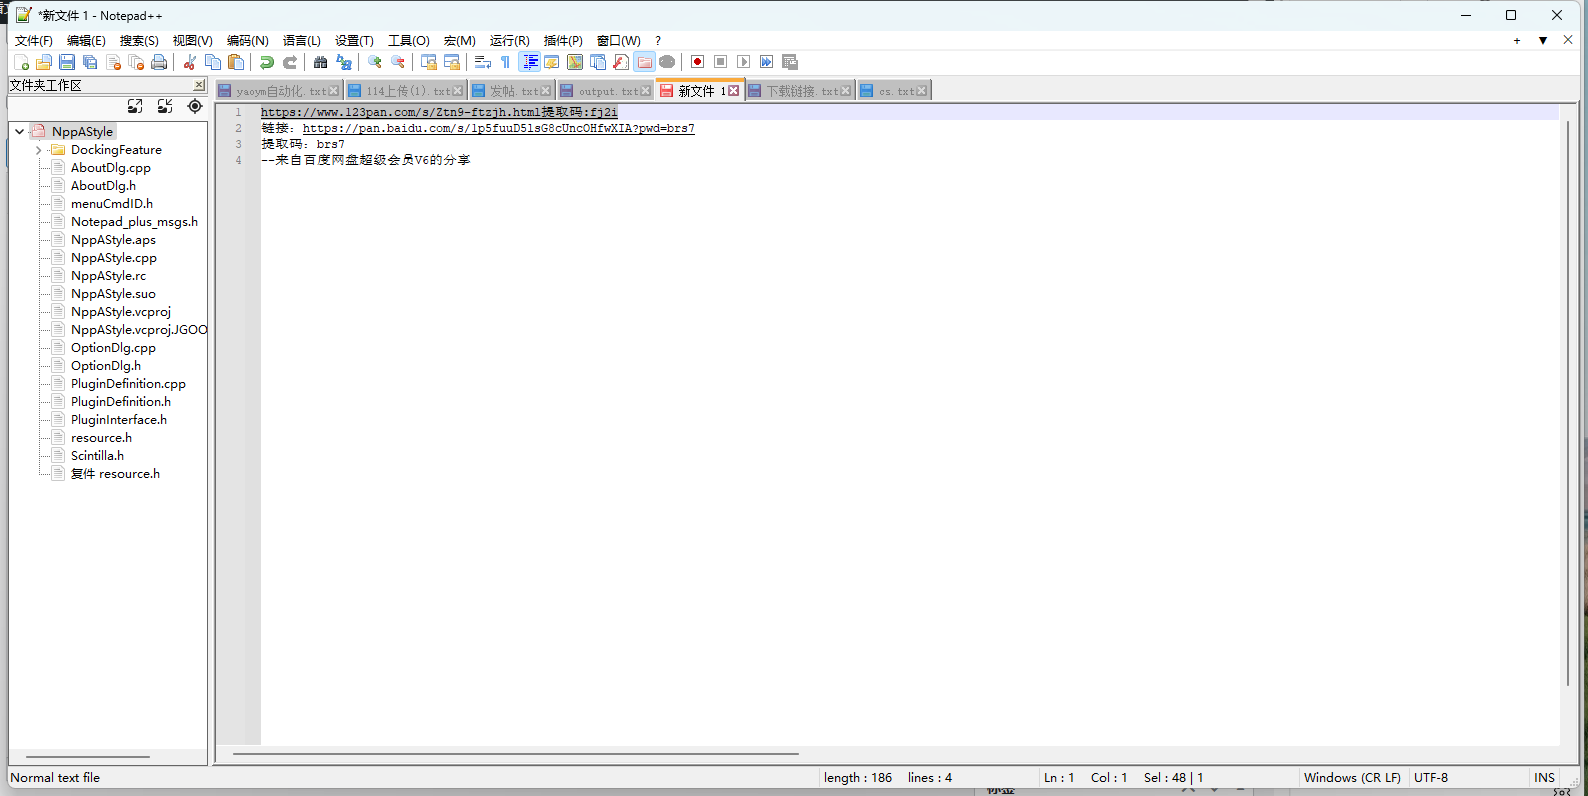1588x796 pixels.
Task: Open the 搜索(S) menu
Action: coord(139,41)
